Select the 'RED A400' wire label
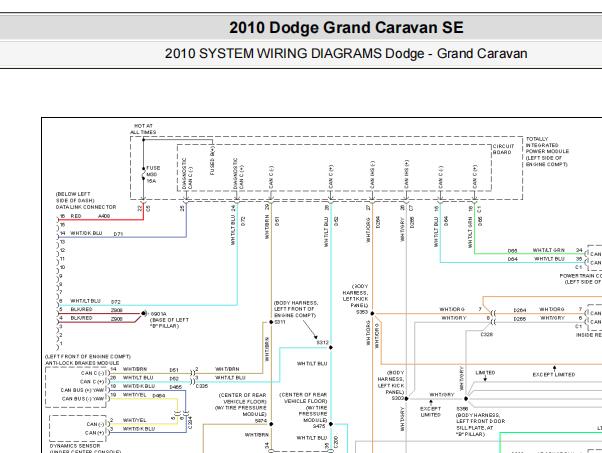This screenshot has height=453, width=602. point(90,216)
